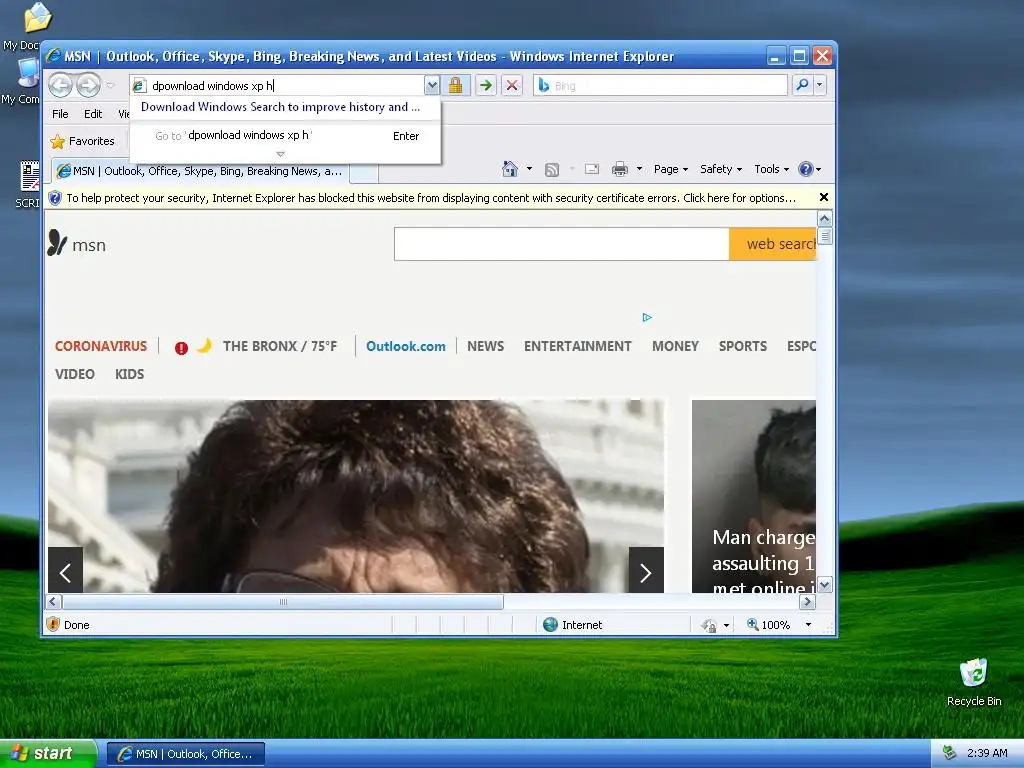Open the Home button dropdown arrow
The height and width of the screenshot is (768, 1024).
[x=529, y=169]
